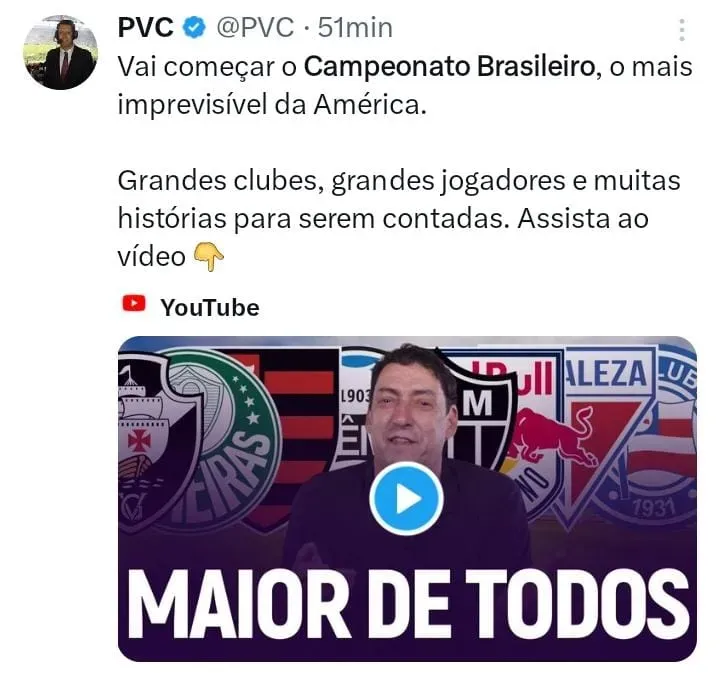The width and height of the screenshot is (720, 673).
Task: Play the embedded YouTube video
Action: 406,498
